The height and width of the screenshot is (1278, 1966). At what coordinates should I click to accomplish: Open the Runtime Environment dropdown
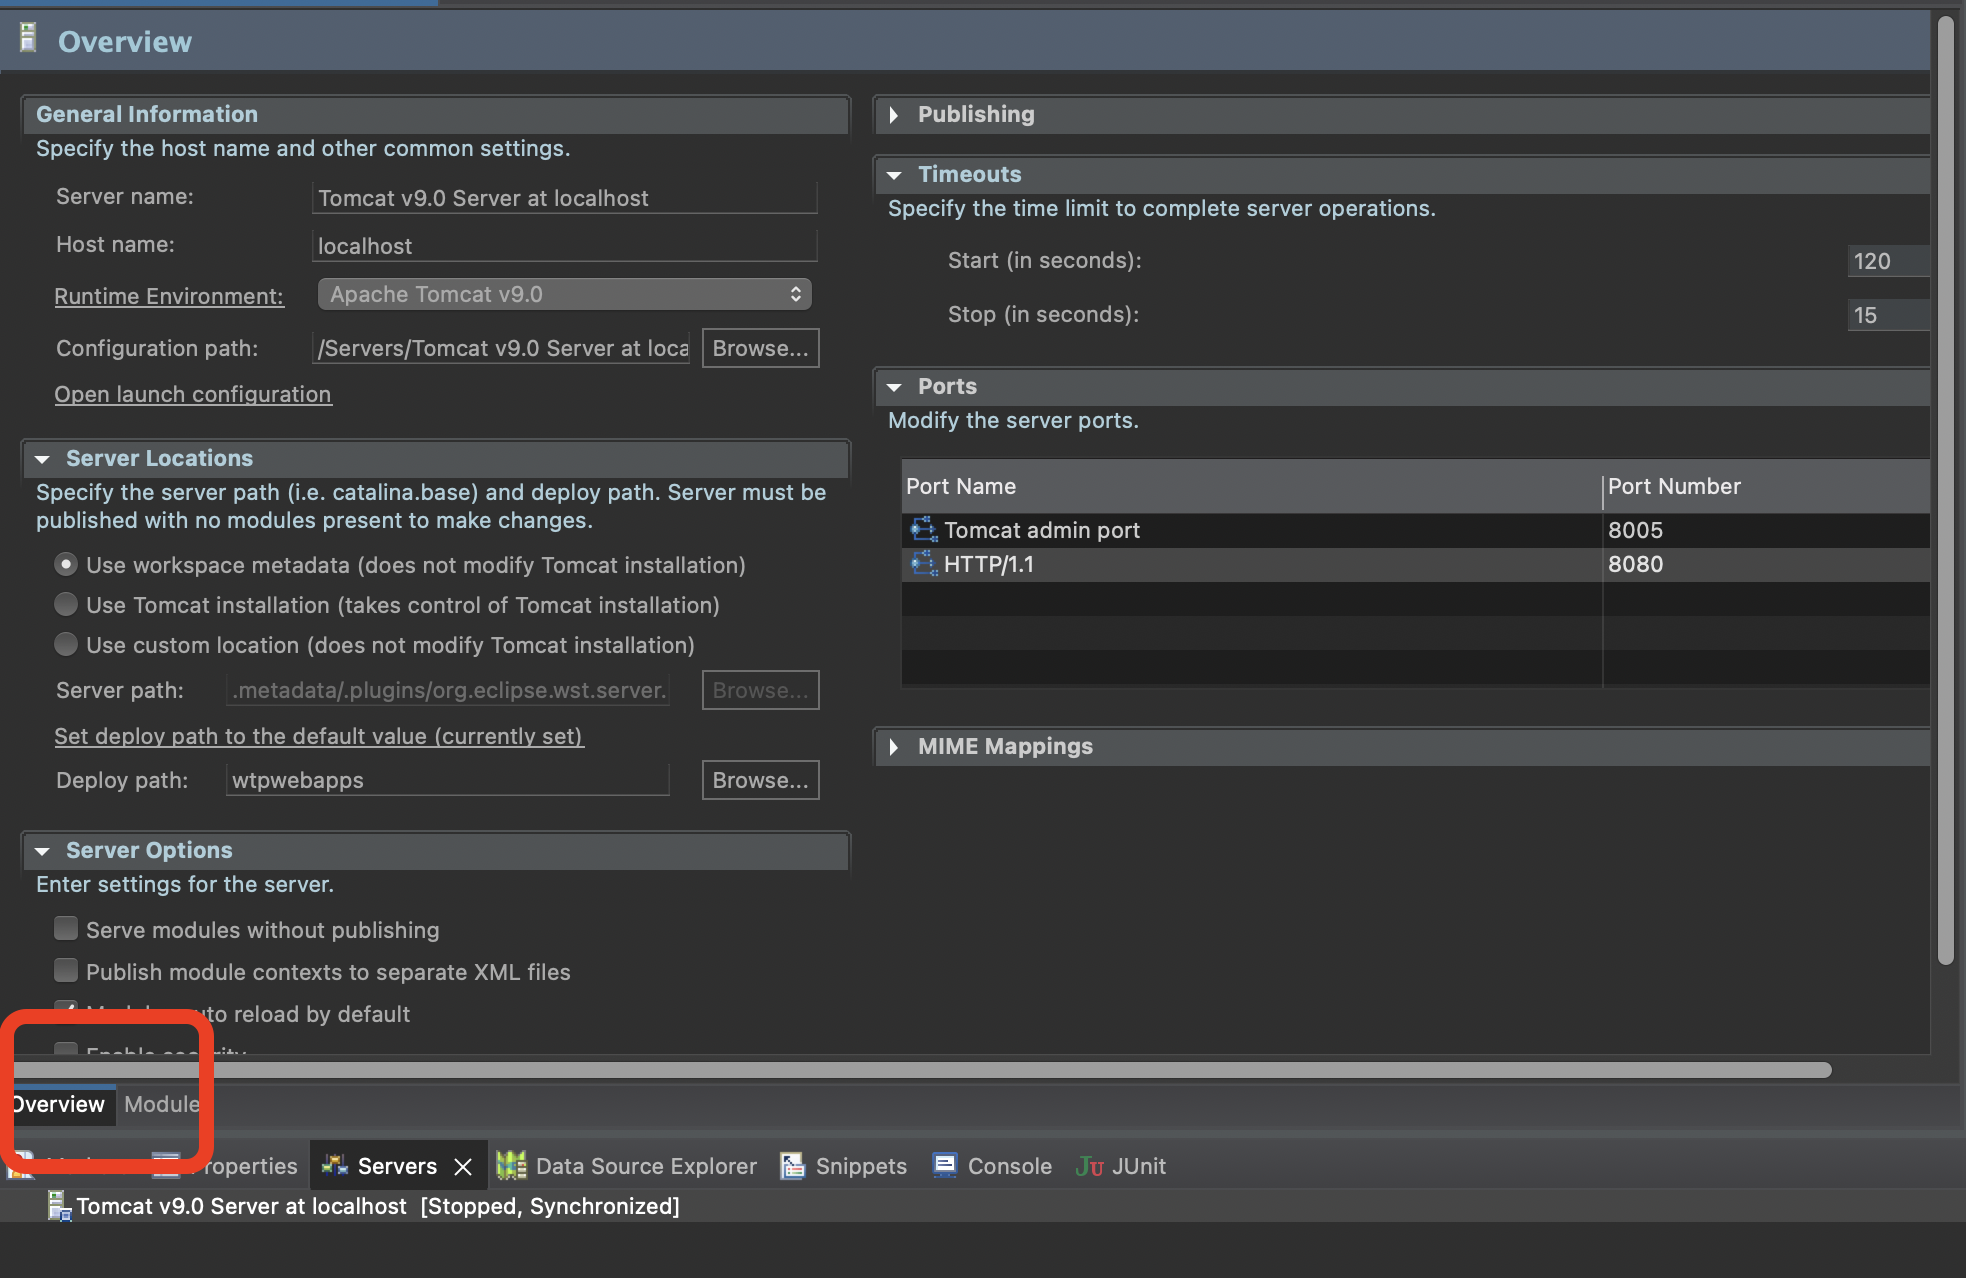[x=564, y=294]
